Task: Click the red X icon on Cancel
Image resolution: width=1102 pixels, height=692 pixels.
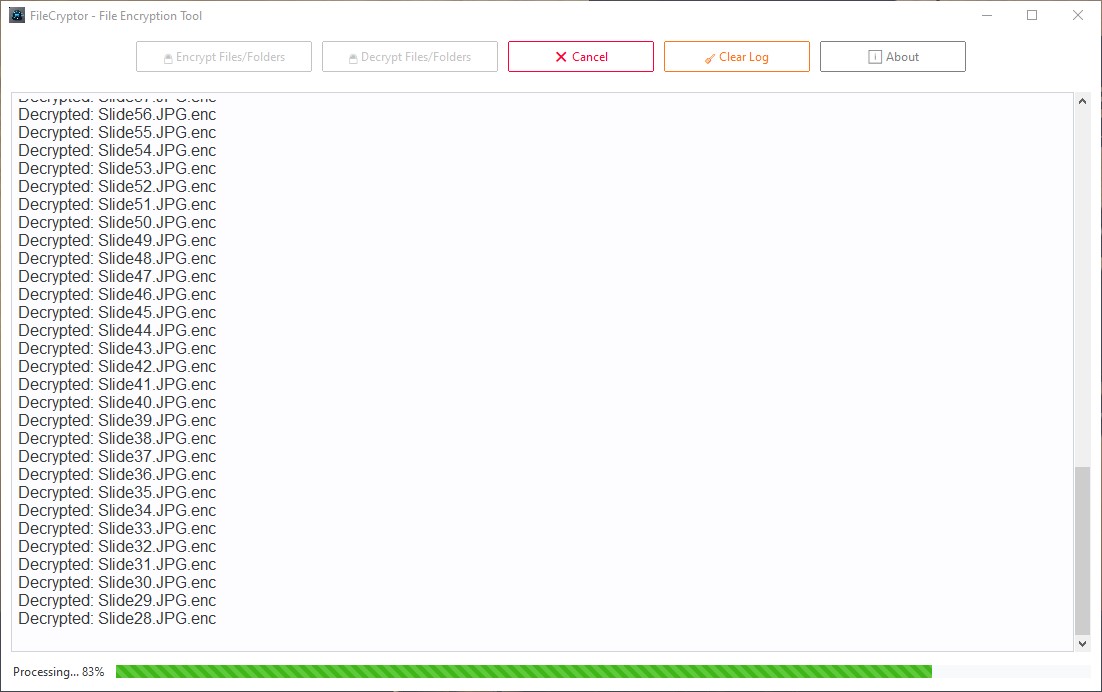Action: 561,57
